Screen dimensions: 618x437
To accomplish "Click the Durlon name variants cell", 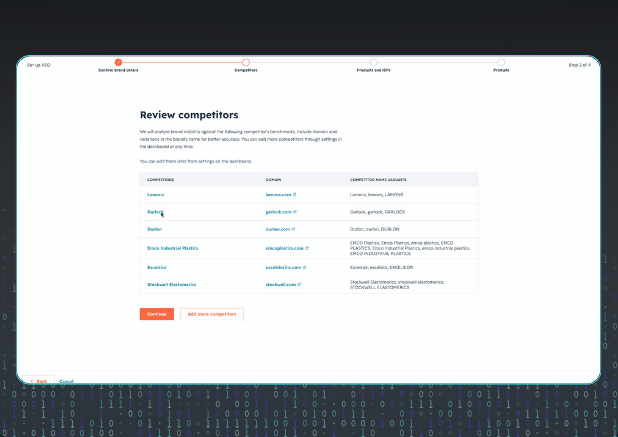I will click(x=374, y=229).
